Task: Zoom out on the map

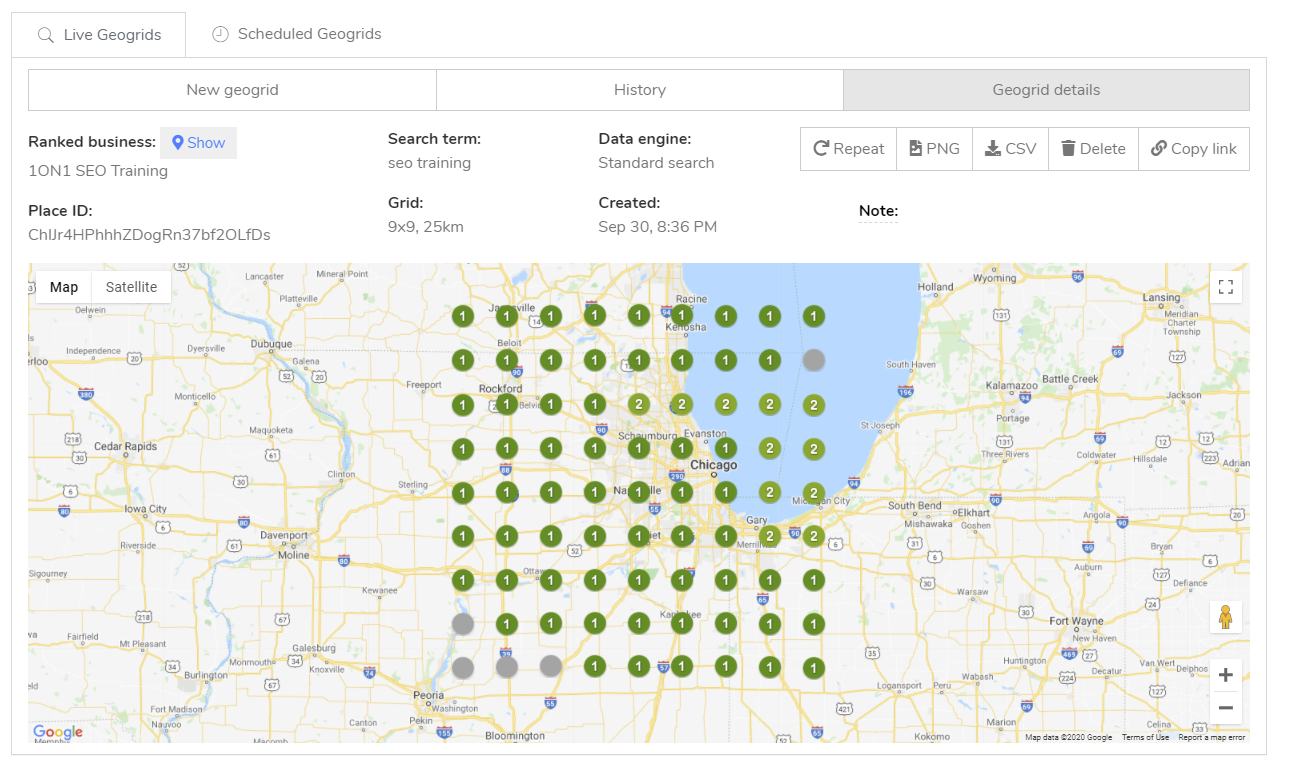Action: (x=1225, y=708)
